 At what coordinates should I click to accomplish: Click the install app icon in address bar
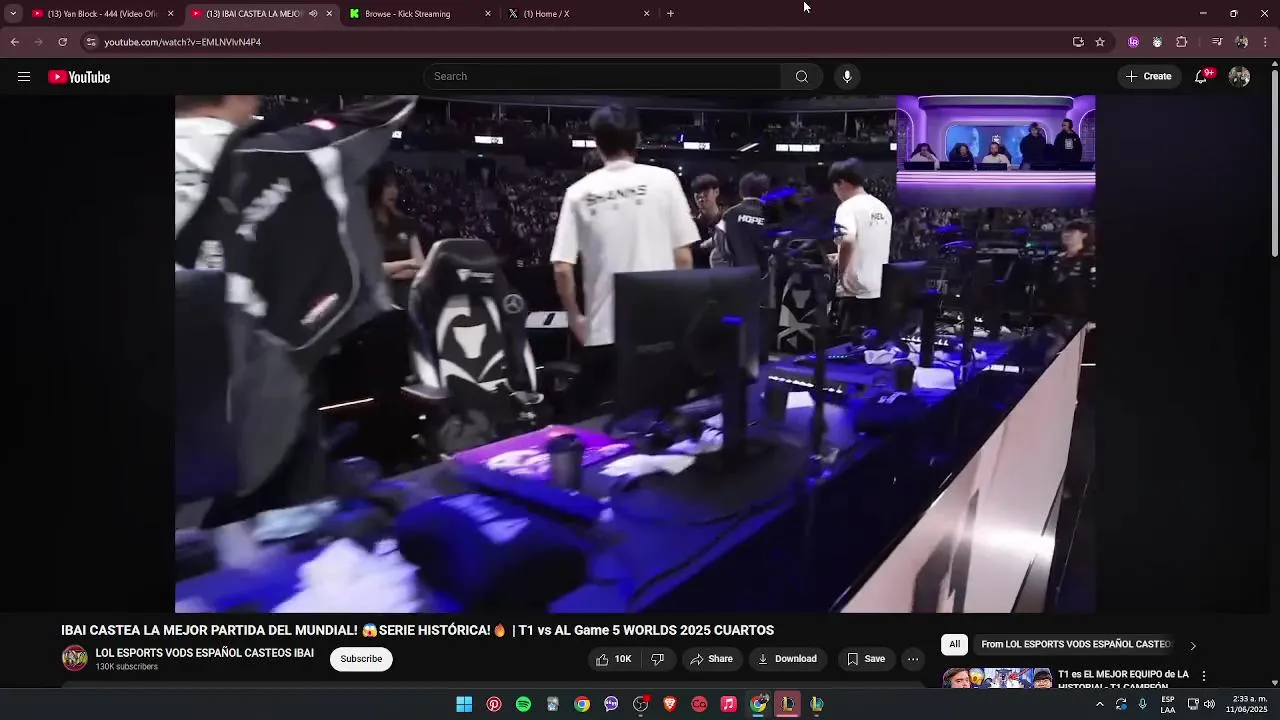click(1078, 42)
